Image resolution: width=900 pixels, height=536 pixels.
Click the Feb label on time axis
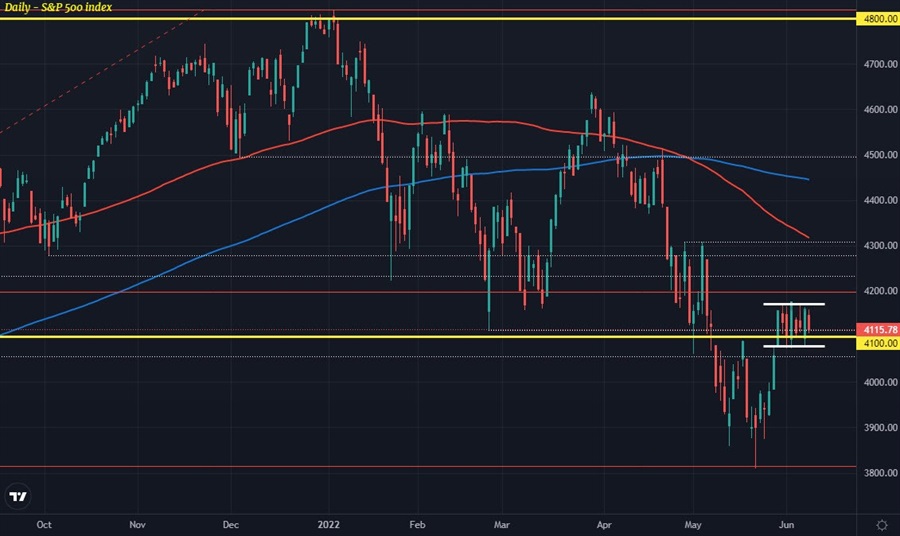click(x=417, y=525)
